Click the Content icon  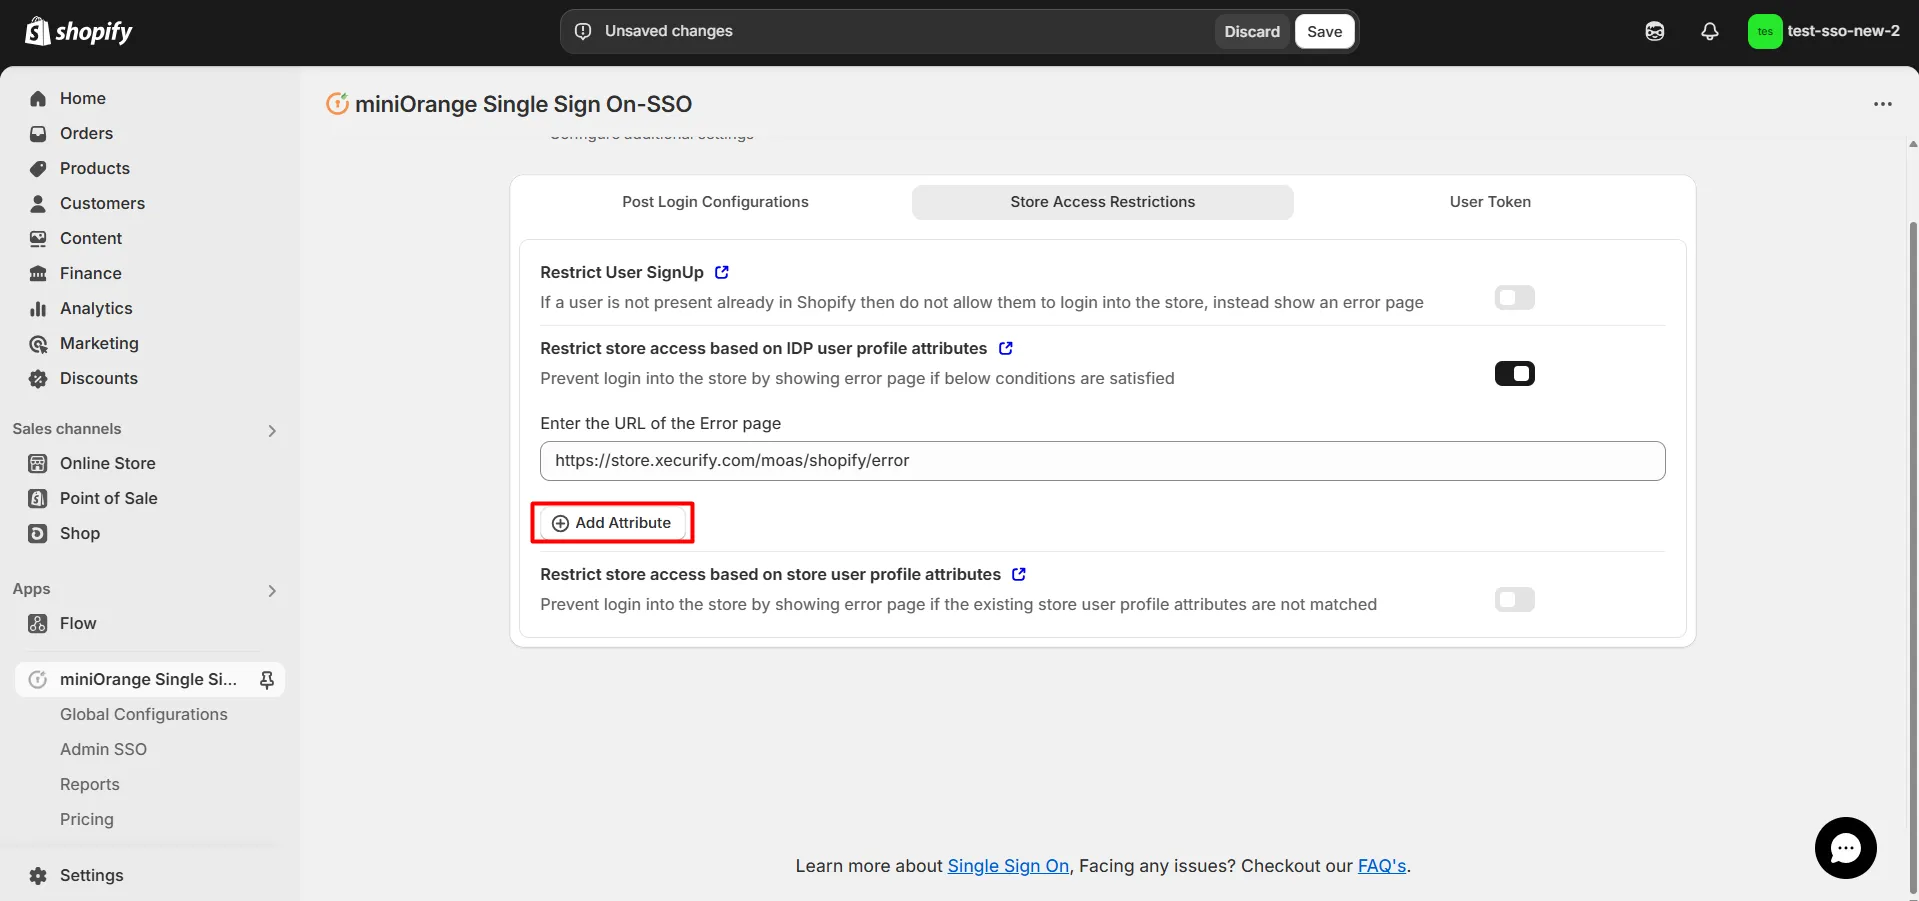coord(38,238)
